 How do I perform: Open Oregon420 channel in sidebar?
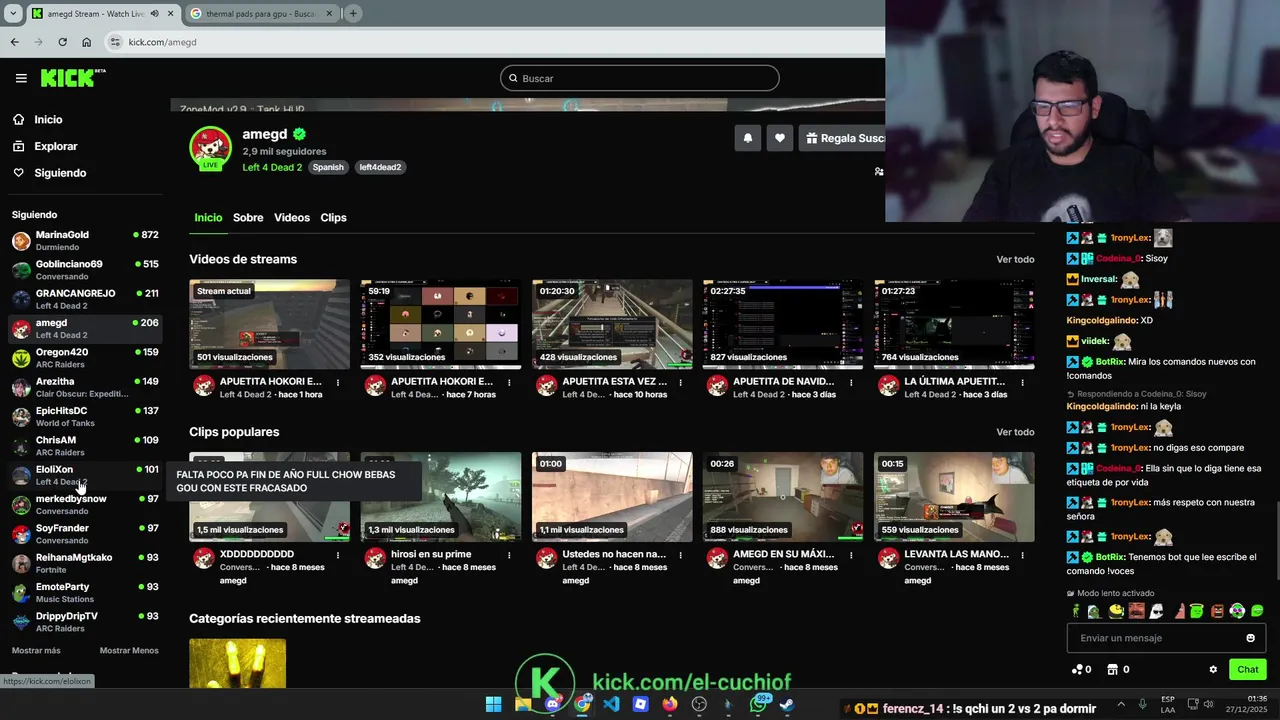[x=85, y=358]
